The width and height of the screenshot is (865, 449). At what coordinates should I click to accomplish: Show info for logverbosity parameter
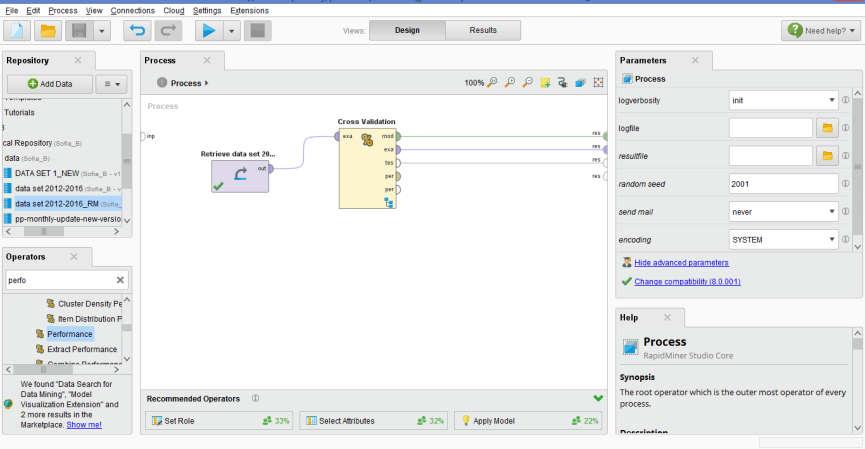[845, 100]
